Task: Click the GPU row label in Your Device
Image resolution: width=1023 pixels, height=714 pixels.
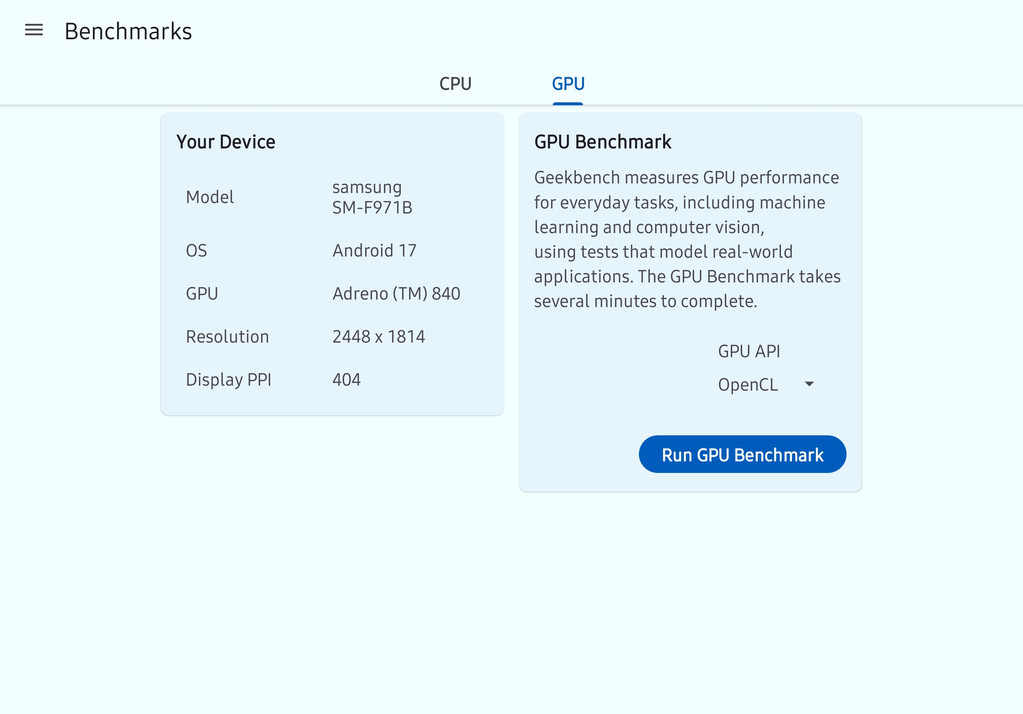Action: click(x=202, y=294)
